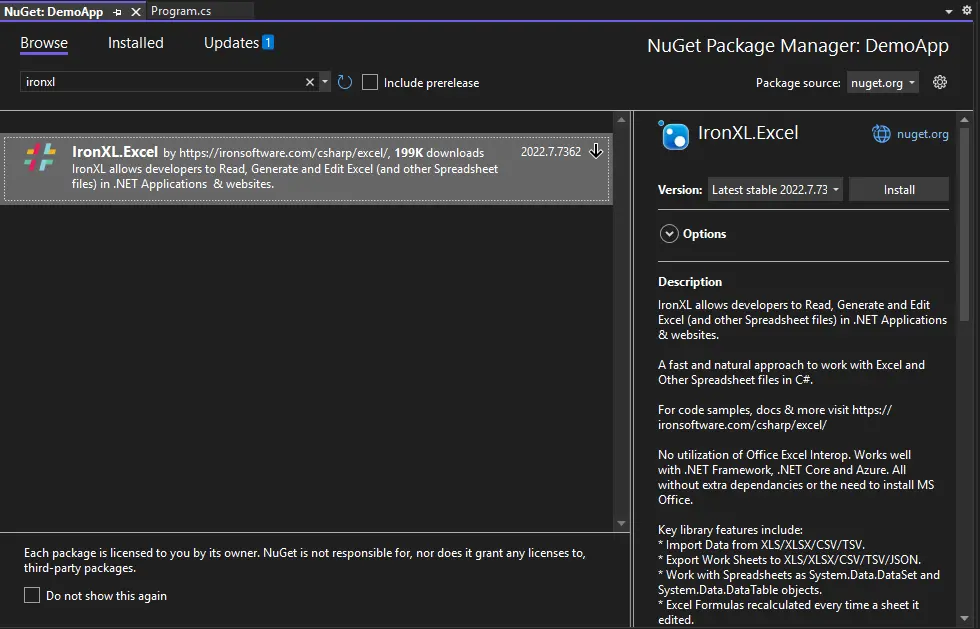The image size is (980, 629).
Task: Click the Install button
Action: click(898, 190)
